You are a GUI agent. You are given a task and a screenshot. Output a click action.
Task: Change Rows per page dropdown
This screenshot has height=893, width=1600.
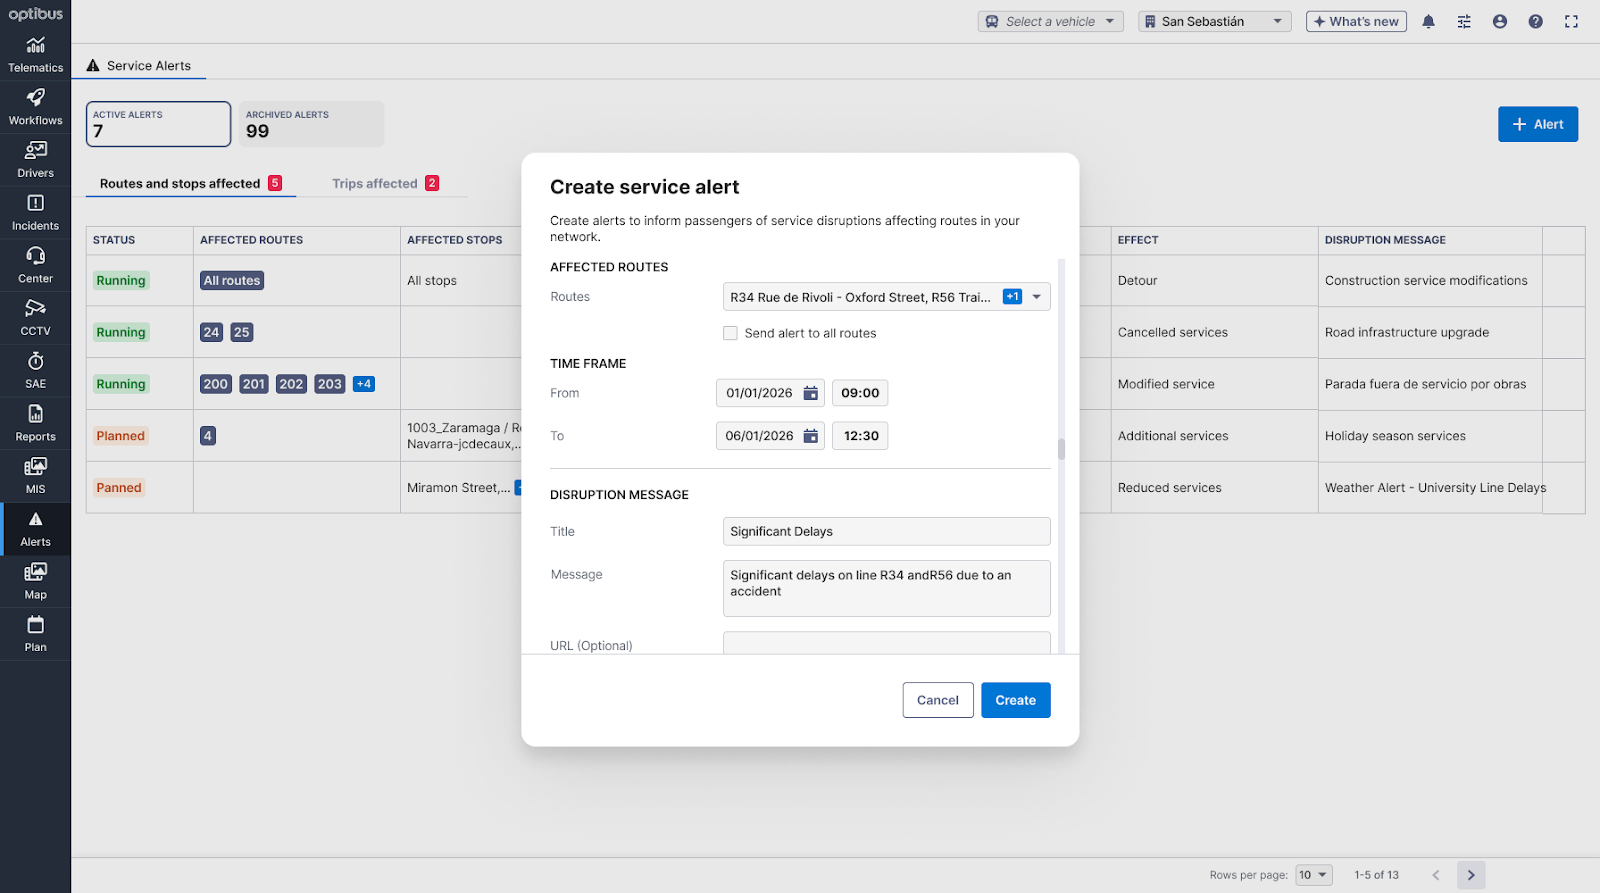[x=1314, y=875]
